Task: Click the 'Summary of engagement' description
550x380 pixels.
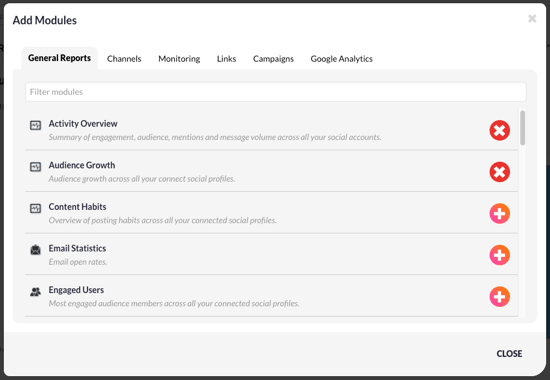Action: click(x=215, y=137)
